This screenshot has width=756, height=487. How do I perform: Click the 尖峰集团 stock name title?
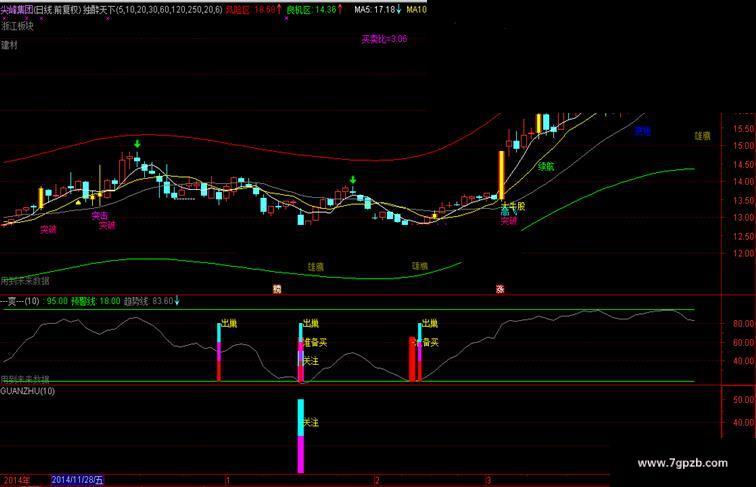click(x=17, y=10)
